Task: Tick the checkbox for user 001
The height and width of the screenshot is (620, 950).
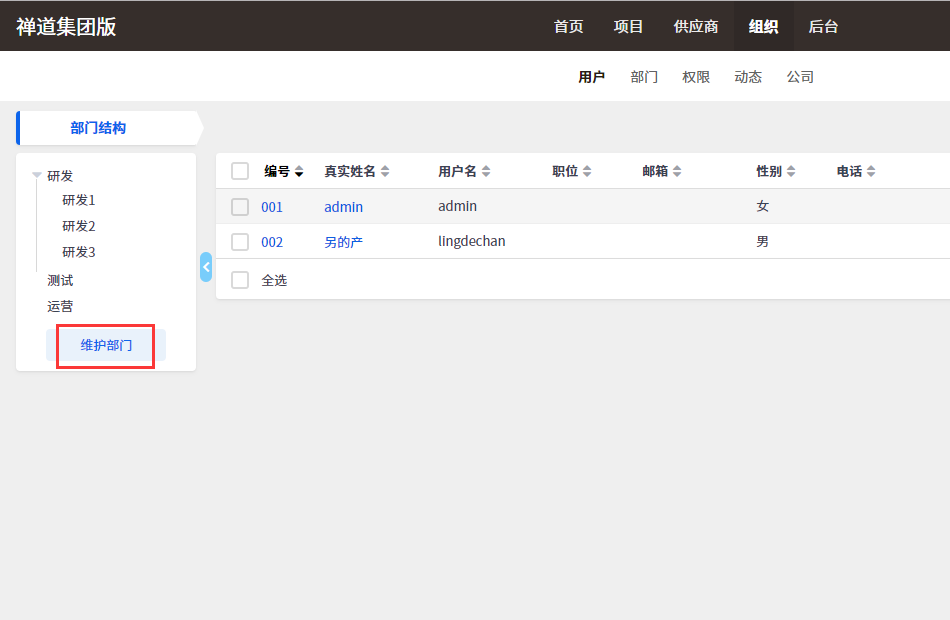Action: click(x=240, y=207)
